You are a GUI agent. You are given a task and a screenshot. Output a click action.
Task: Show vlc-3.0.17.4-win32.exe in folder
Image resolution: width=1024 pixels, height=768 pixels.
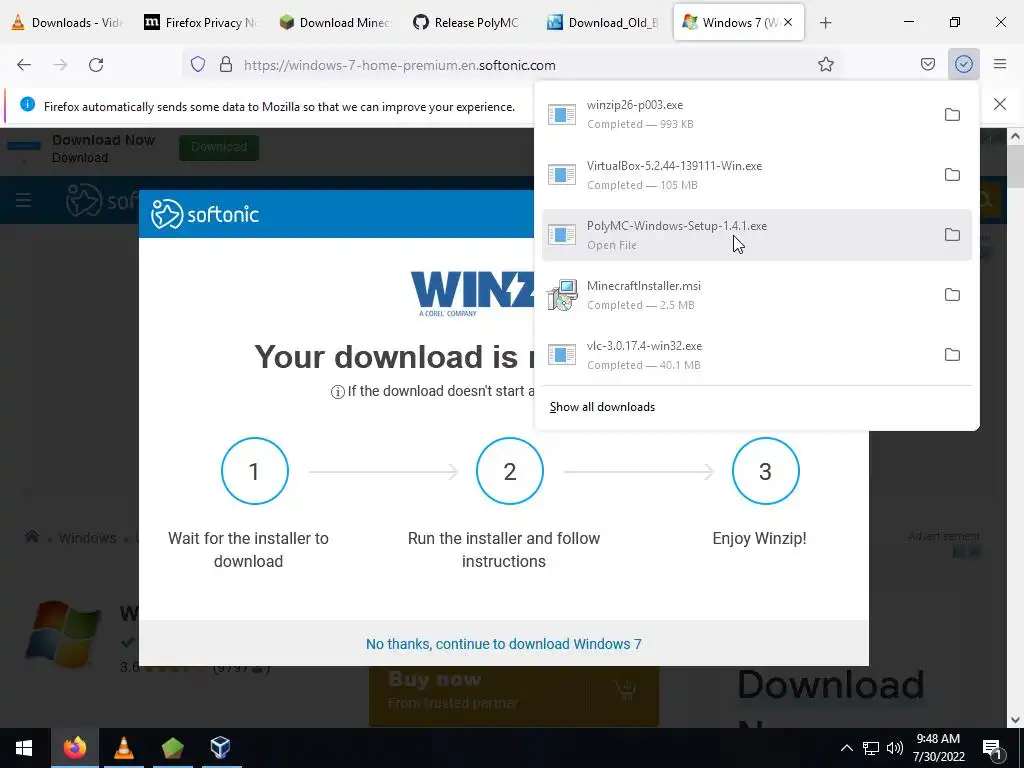(x=952, y=355)
